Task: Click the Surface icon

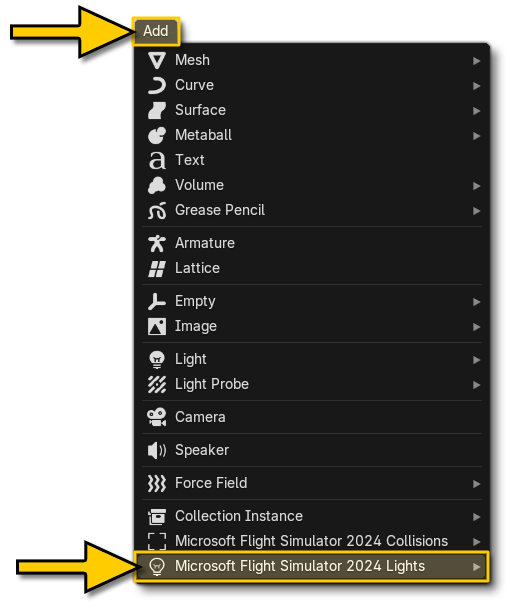Action: point(157,110)
